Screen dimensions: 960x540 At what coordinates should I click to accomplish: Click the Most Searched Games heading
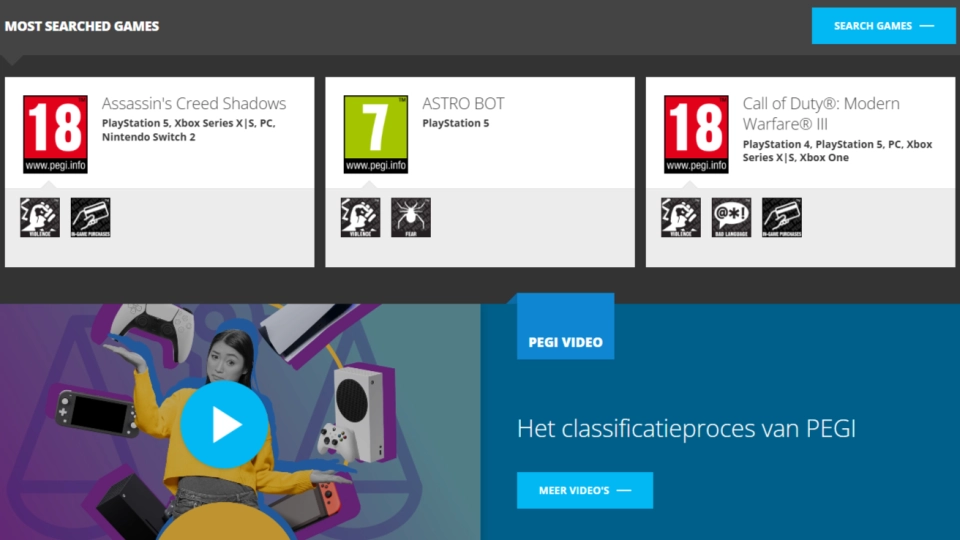click(x=82, y=26)
